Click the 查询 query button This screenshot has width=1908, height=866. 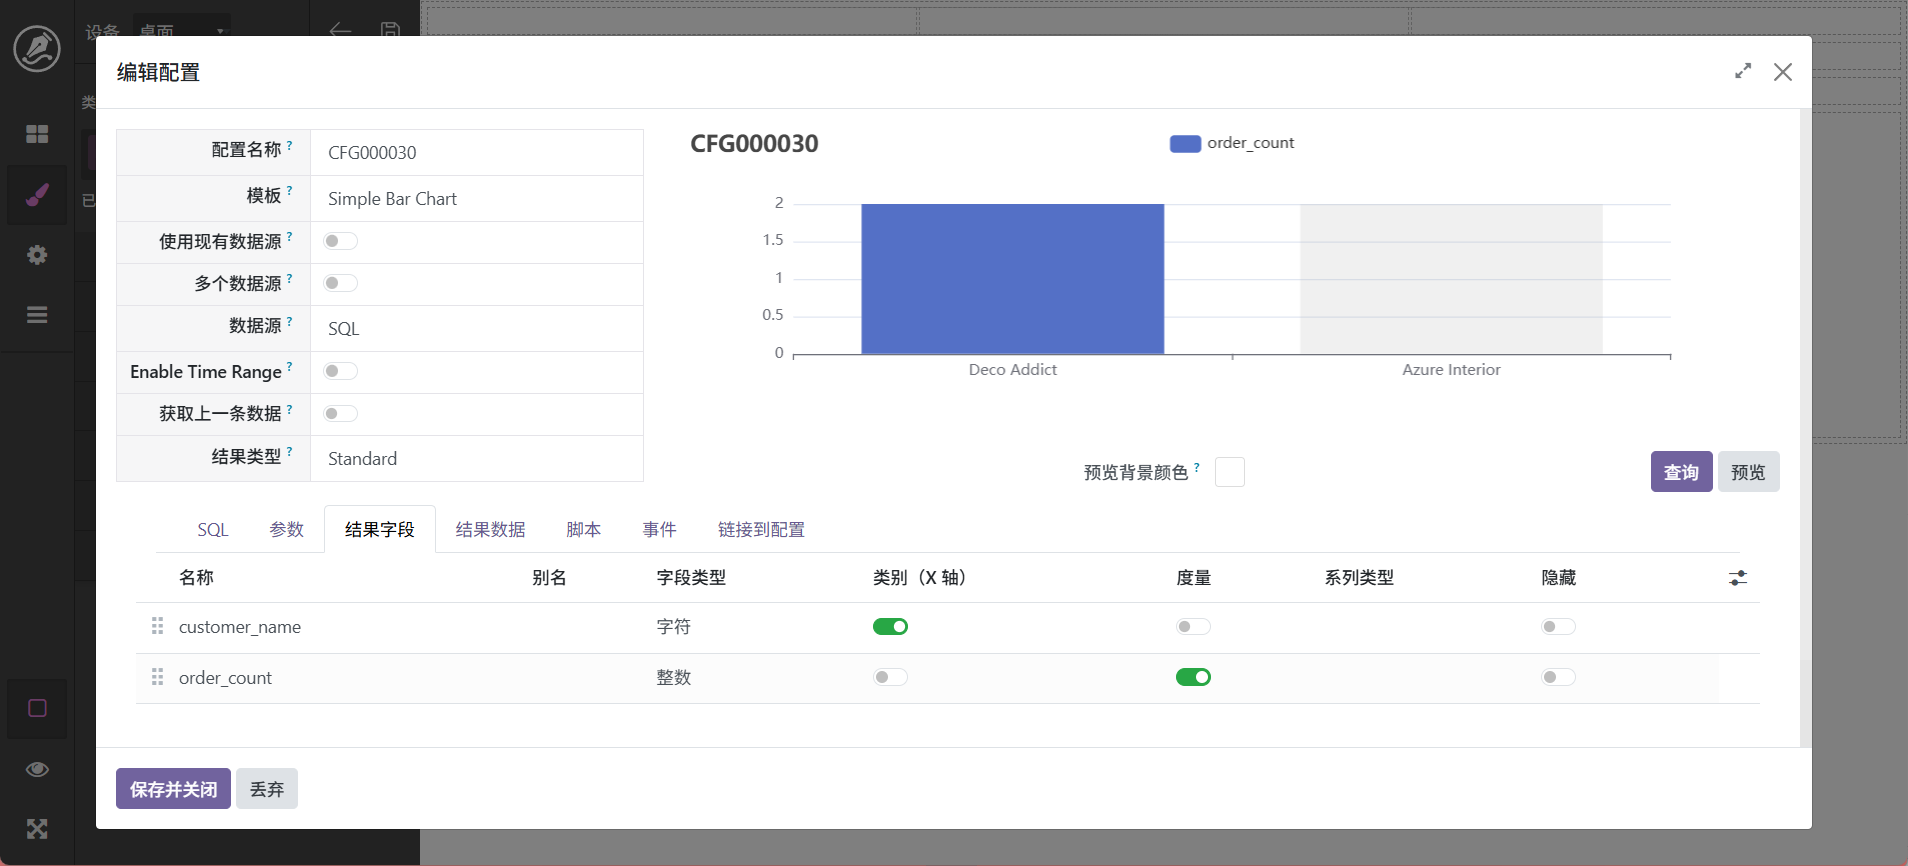coord(1680,472)
